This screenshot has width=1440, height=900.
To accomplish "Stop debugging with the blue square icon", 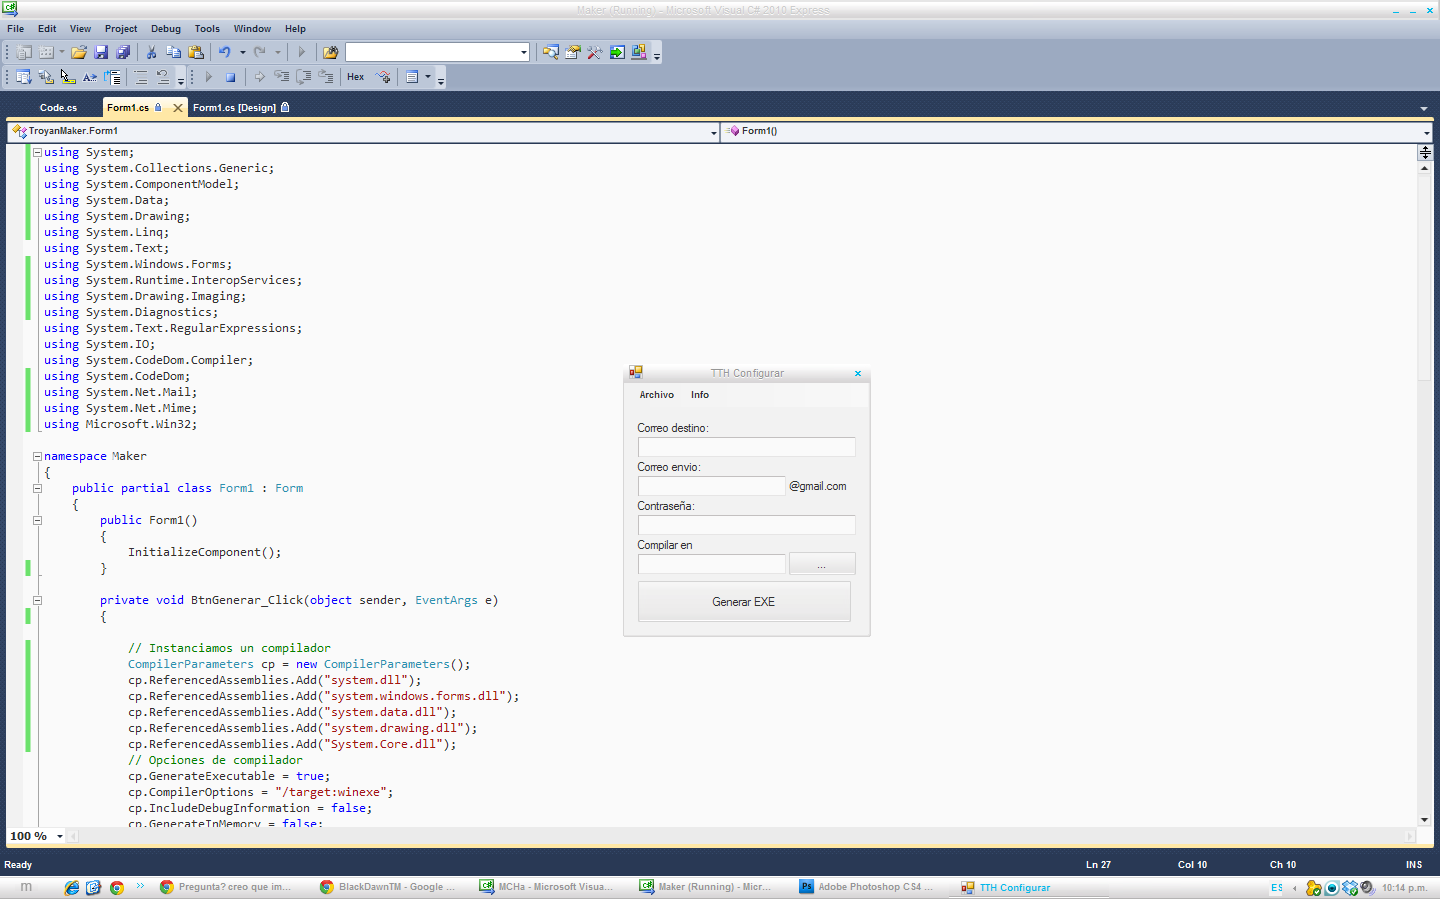I will point(230,77).
